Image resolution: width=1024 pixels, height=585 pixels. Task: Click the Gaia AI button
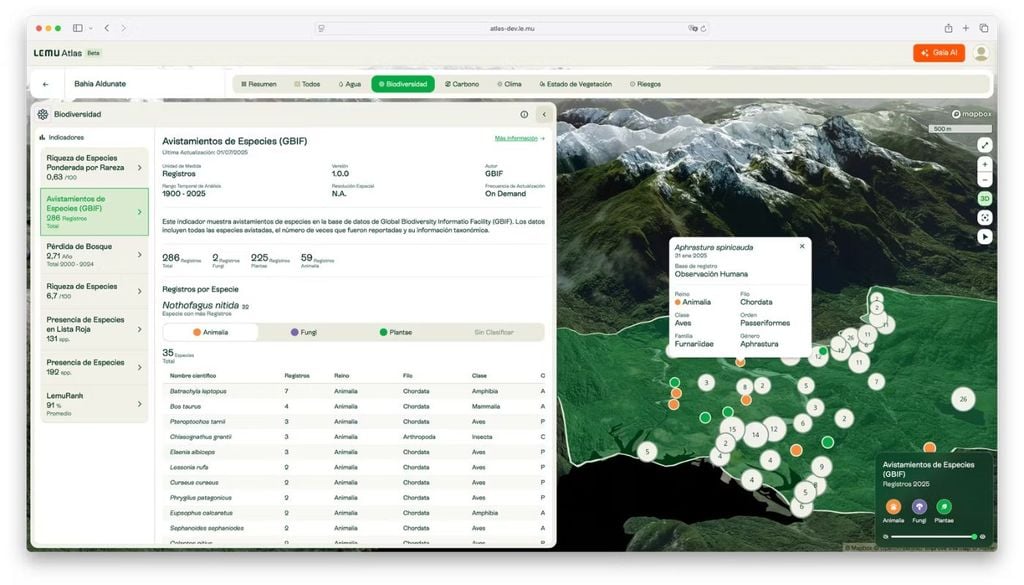coord(938,52)
